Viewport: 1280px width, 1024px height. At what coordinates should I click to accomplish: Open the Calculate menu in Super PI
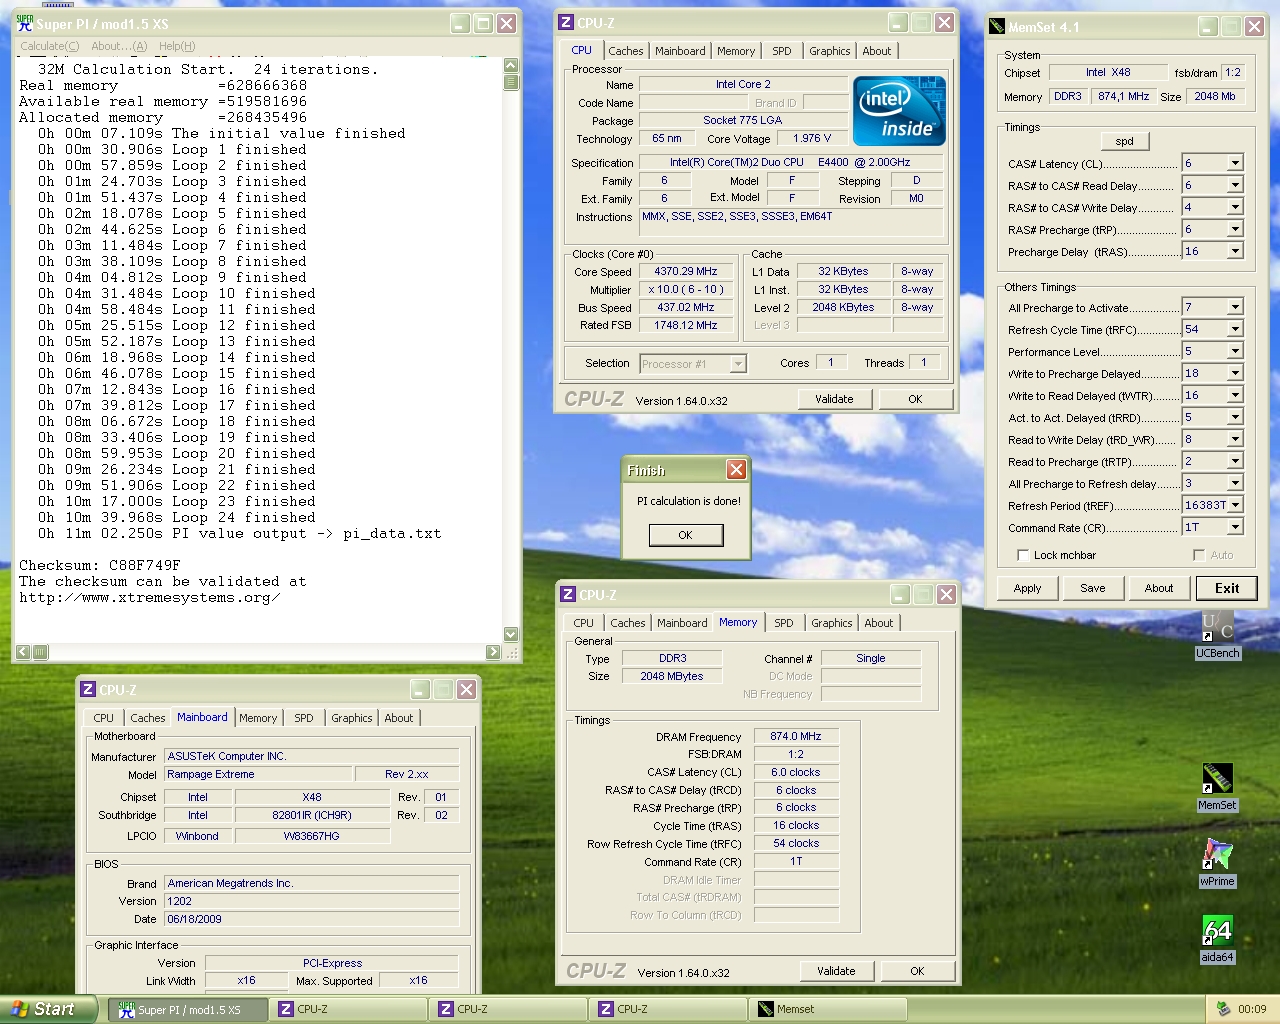[x=50, y=46]
